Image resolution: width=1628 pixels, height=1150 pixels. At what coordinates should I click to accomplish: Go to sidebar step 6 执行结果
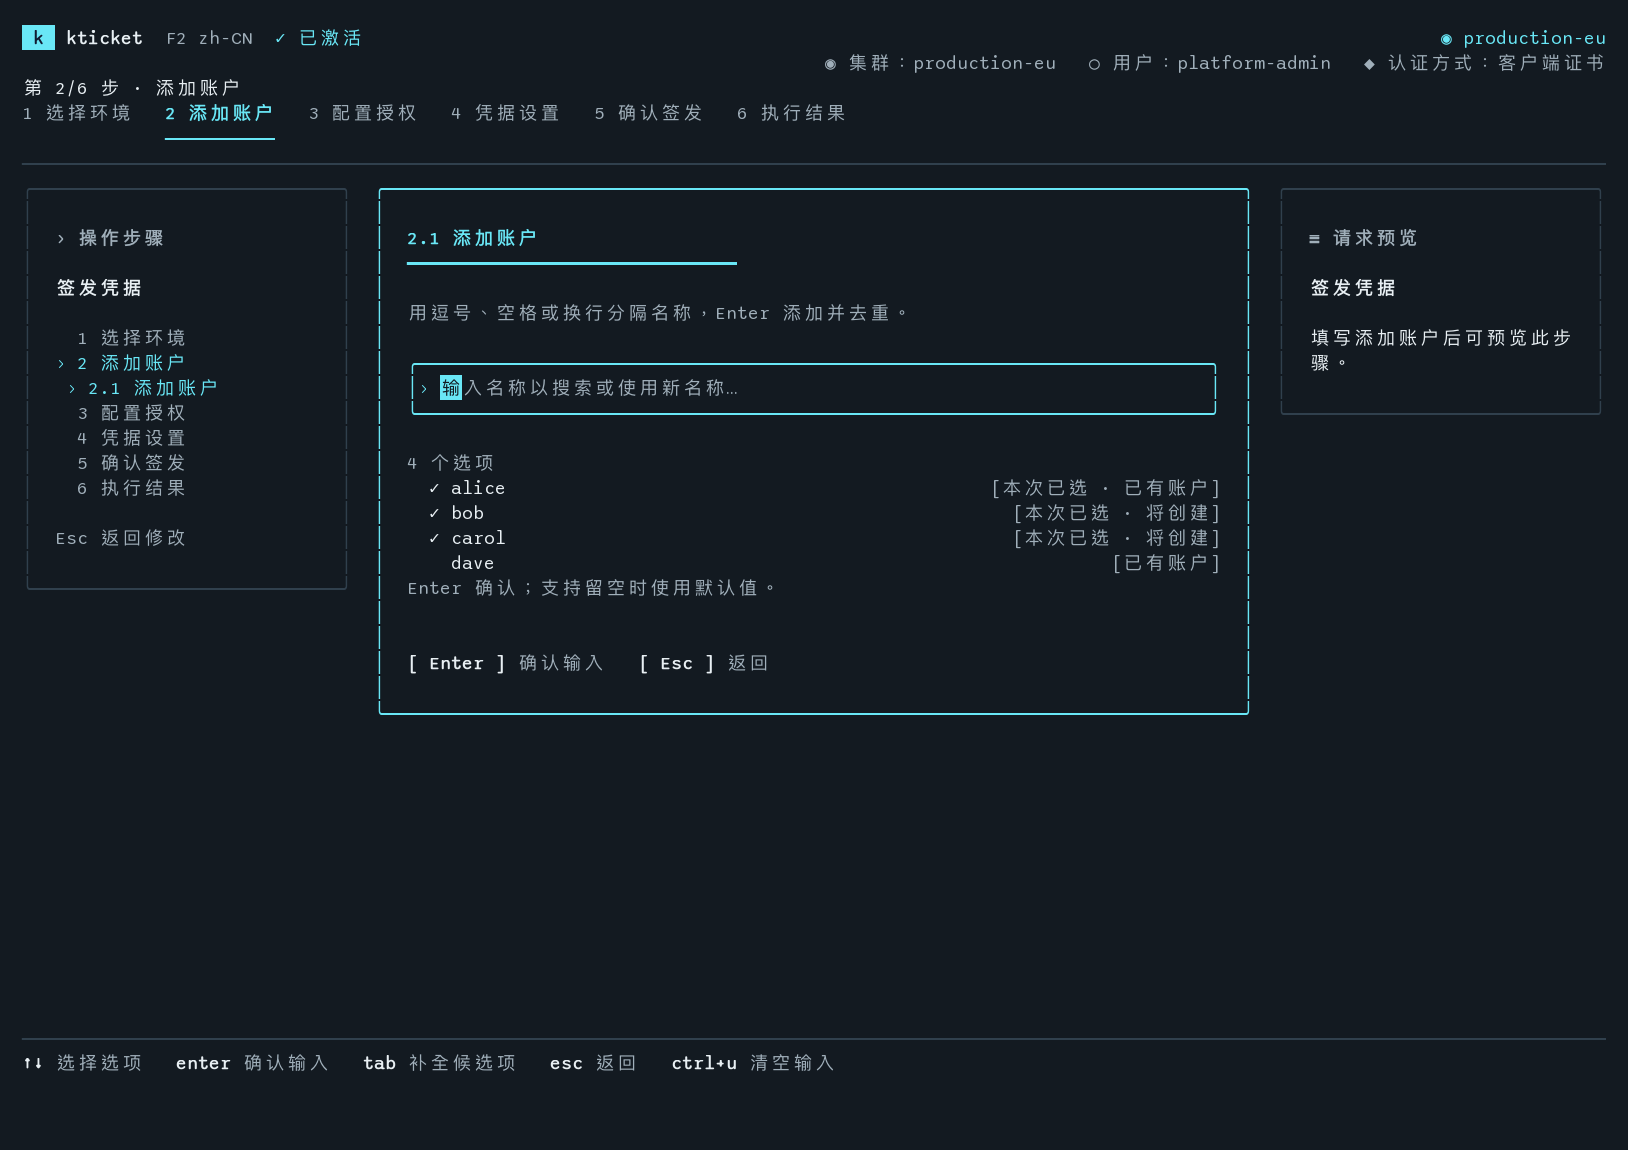click(x=132, y=488)
